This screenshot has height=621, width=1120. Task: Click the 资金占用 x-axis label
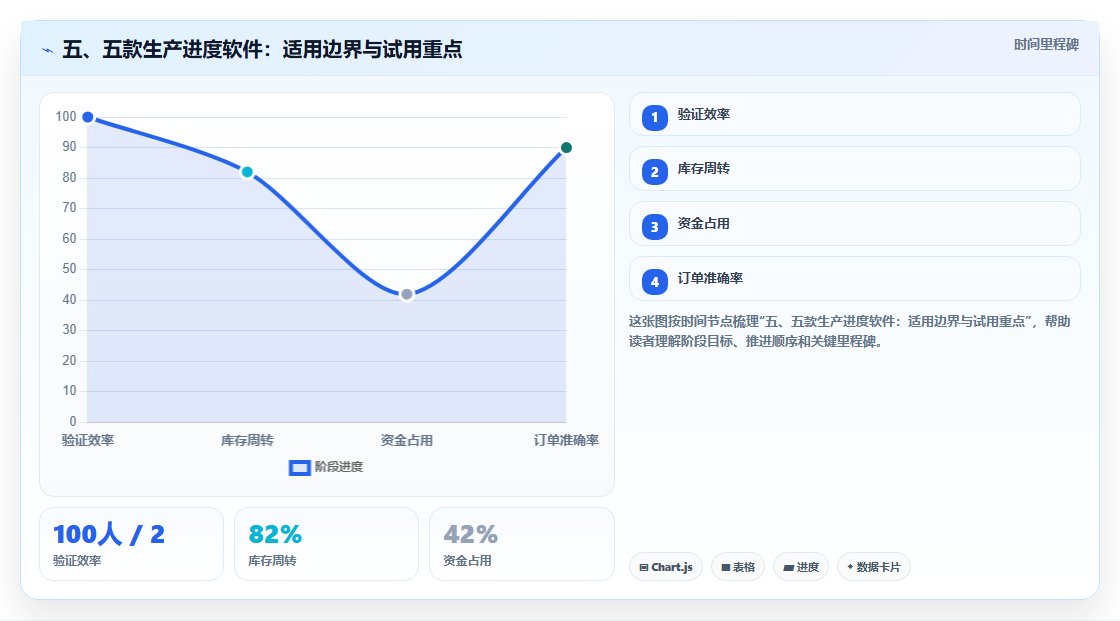(406, 441)
